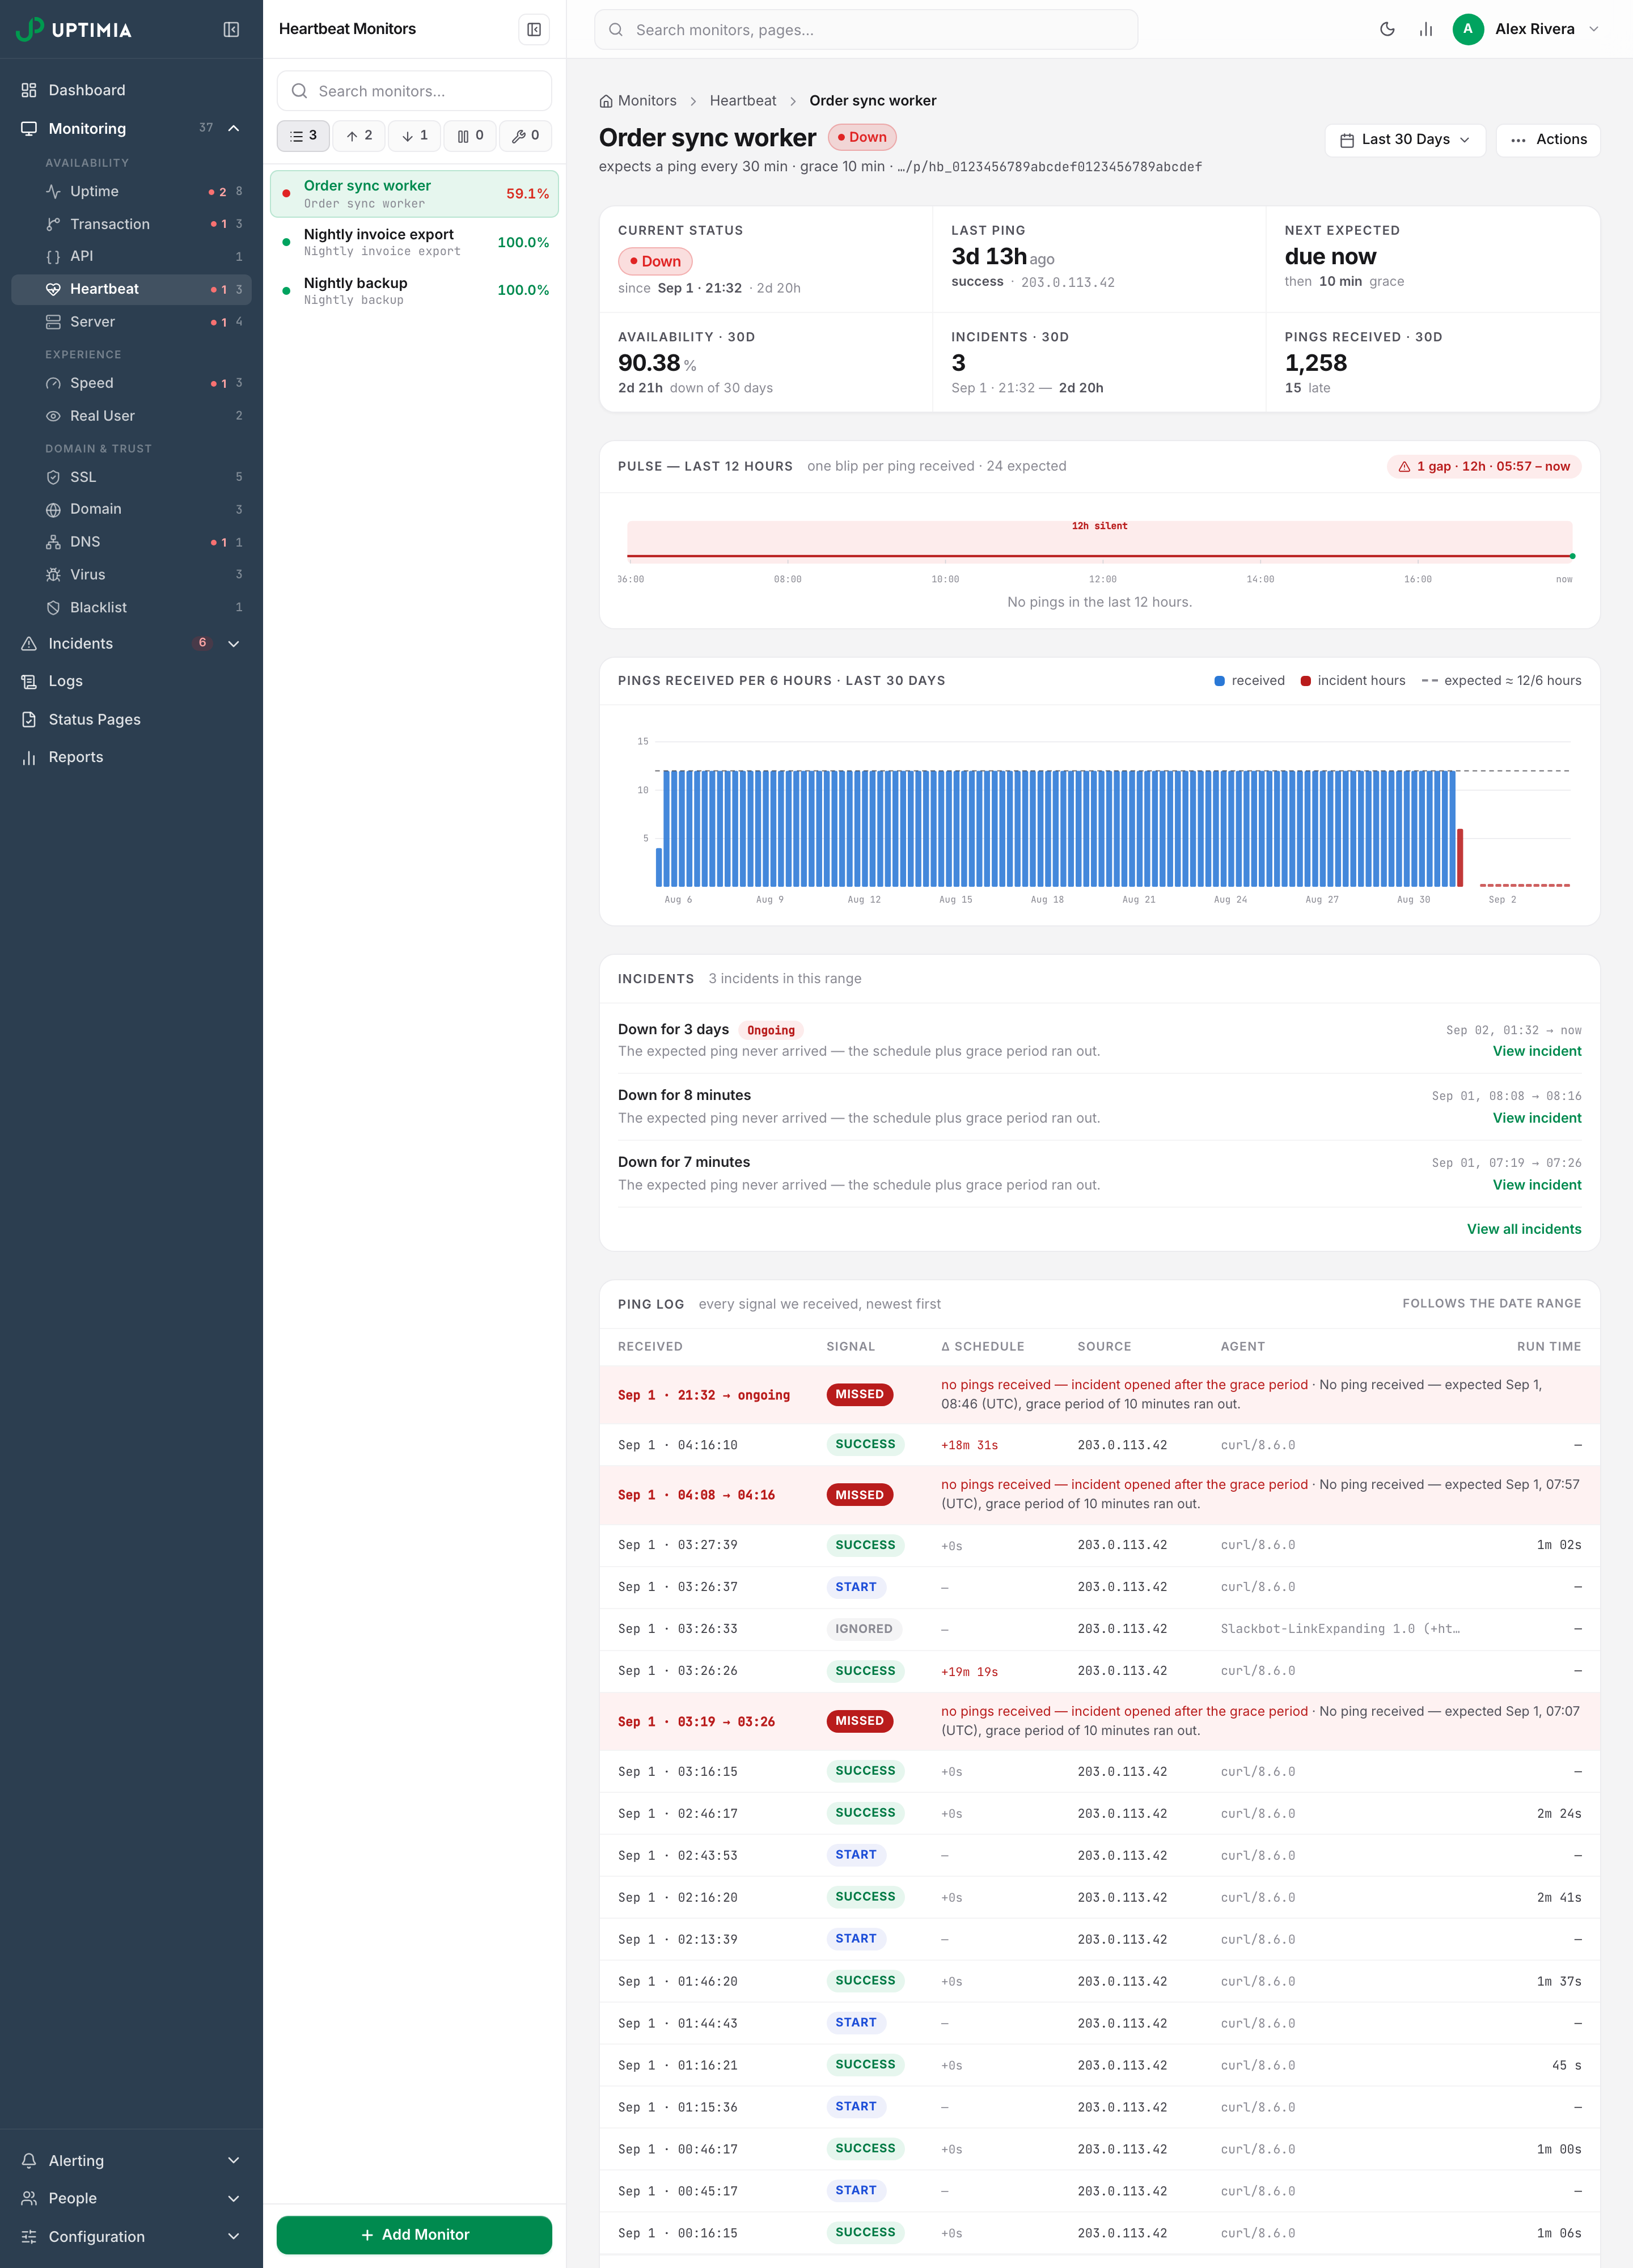Expand the Alerting section

tap(131, 2160)
